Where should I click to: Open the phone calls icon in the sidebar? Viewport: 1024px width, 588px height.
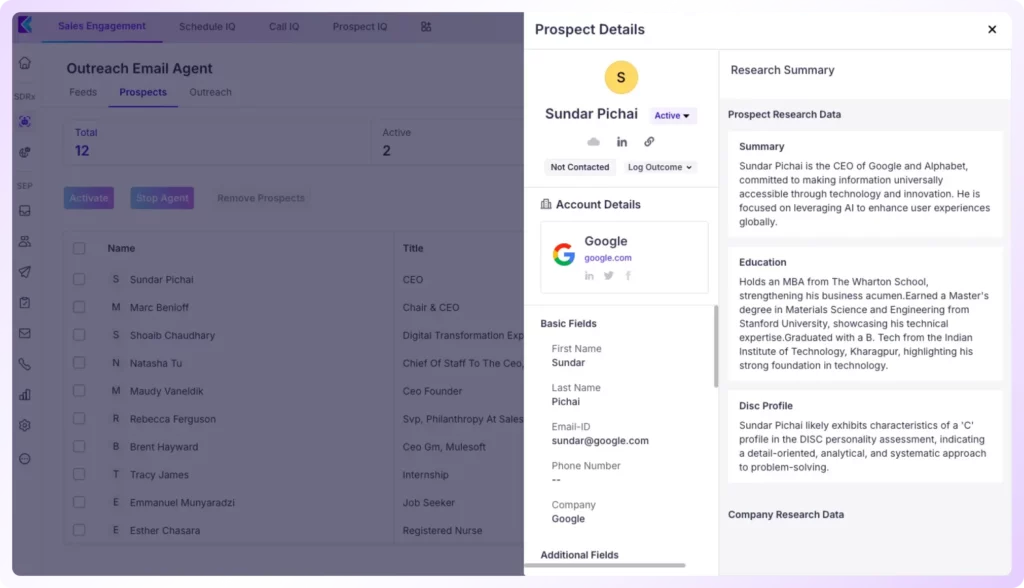[x=25, y=364]
